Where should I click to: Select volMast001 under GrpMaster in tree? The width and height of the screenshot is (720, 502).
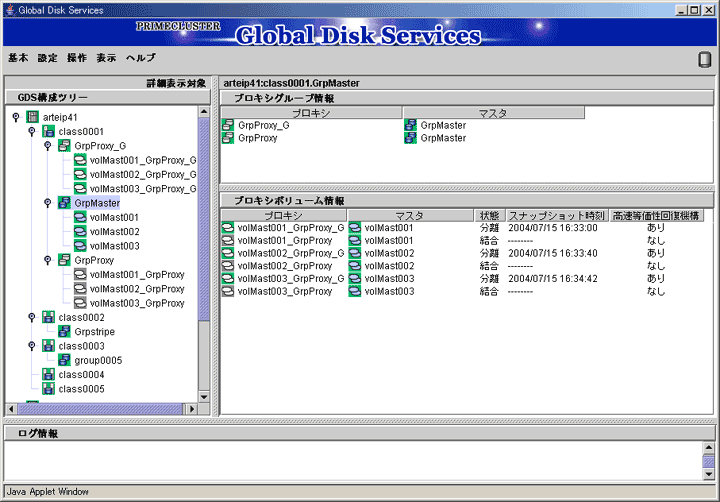coord(114,217)
